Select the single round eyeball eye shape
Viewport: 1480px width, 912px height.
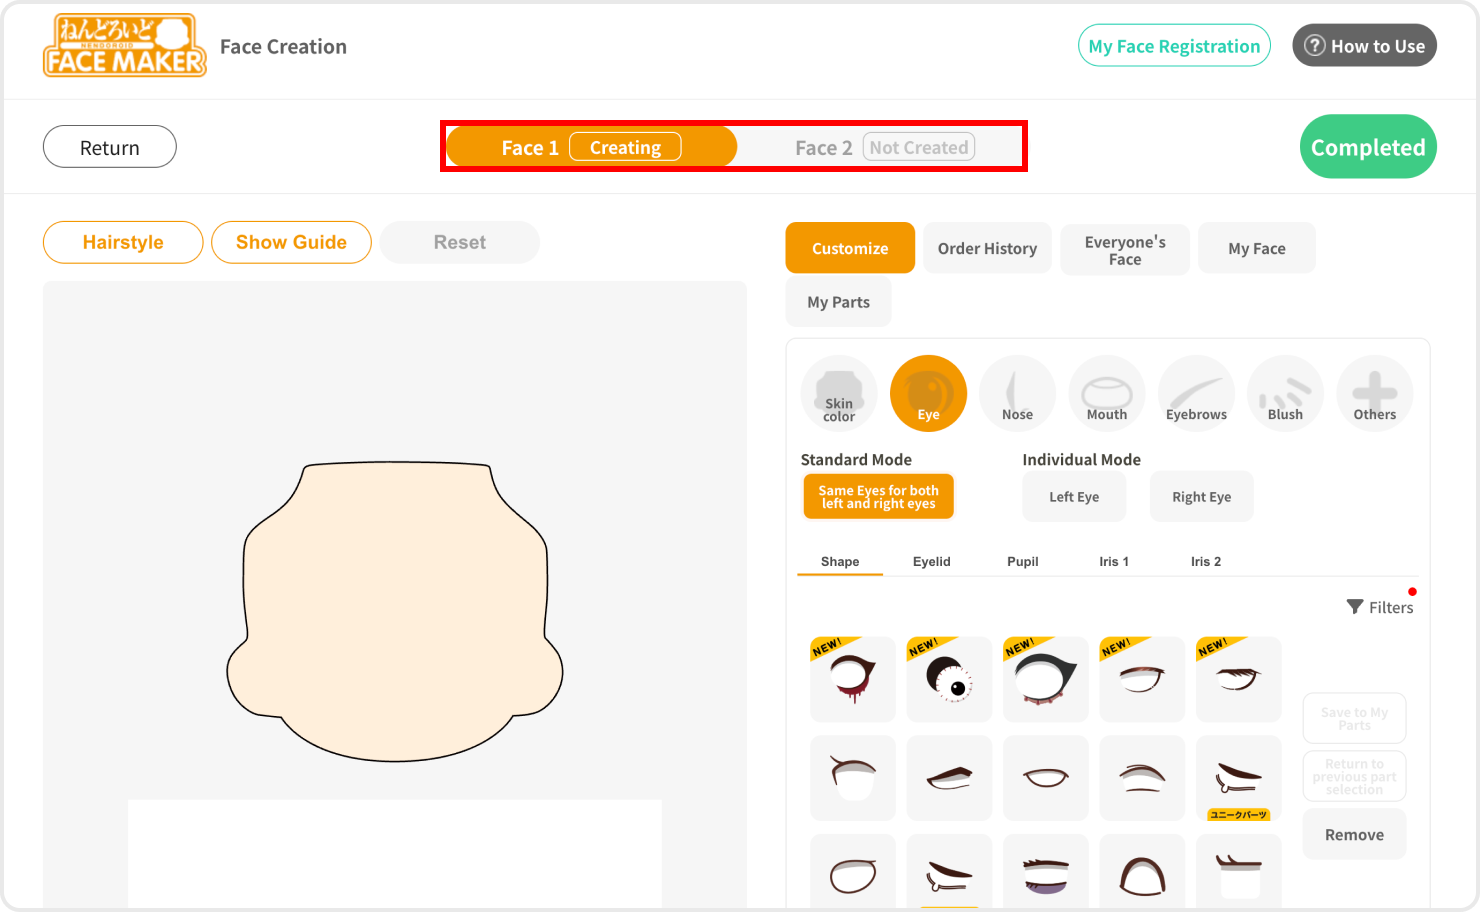(x=949, y=679)
